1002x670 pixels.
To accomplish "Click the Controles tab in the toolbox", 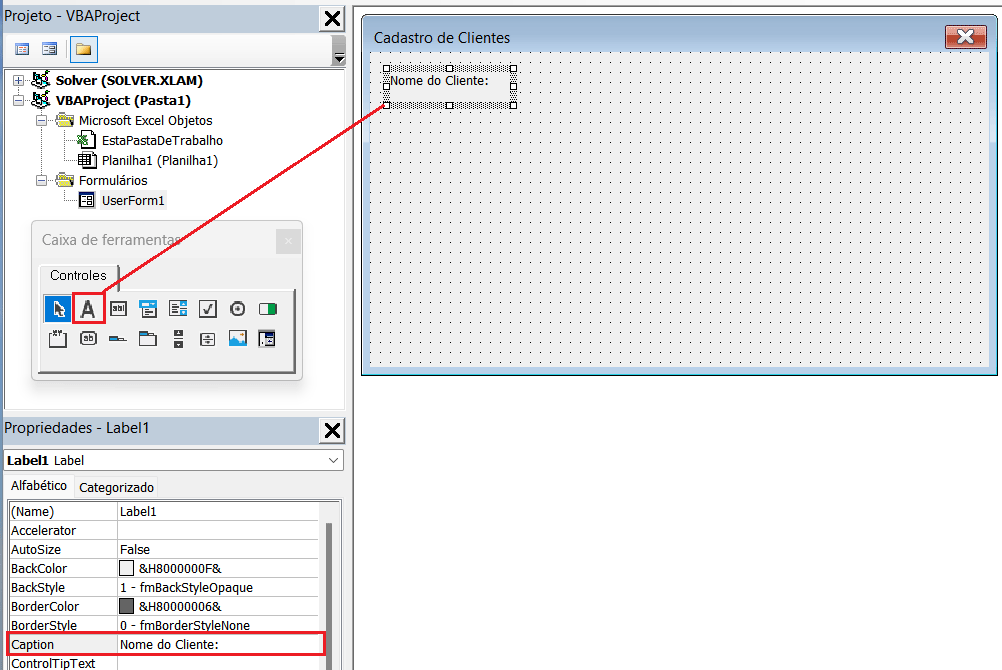I will (x=78, y=275).
